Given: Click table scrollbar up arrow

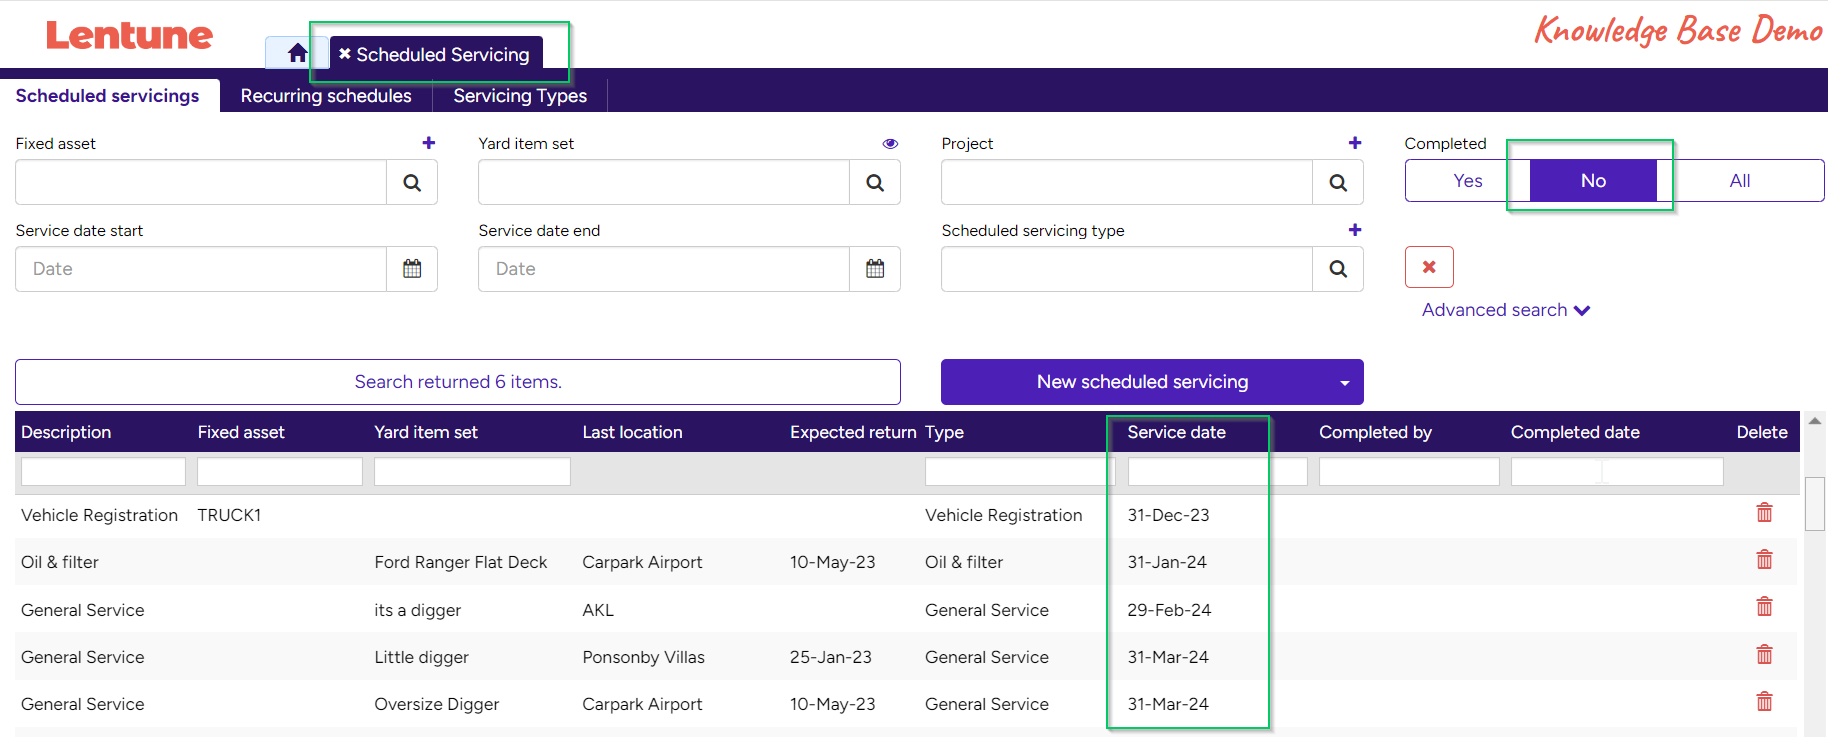Looking at the screenshot, I should [1815, 421].
